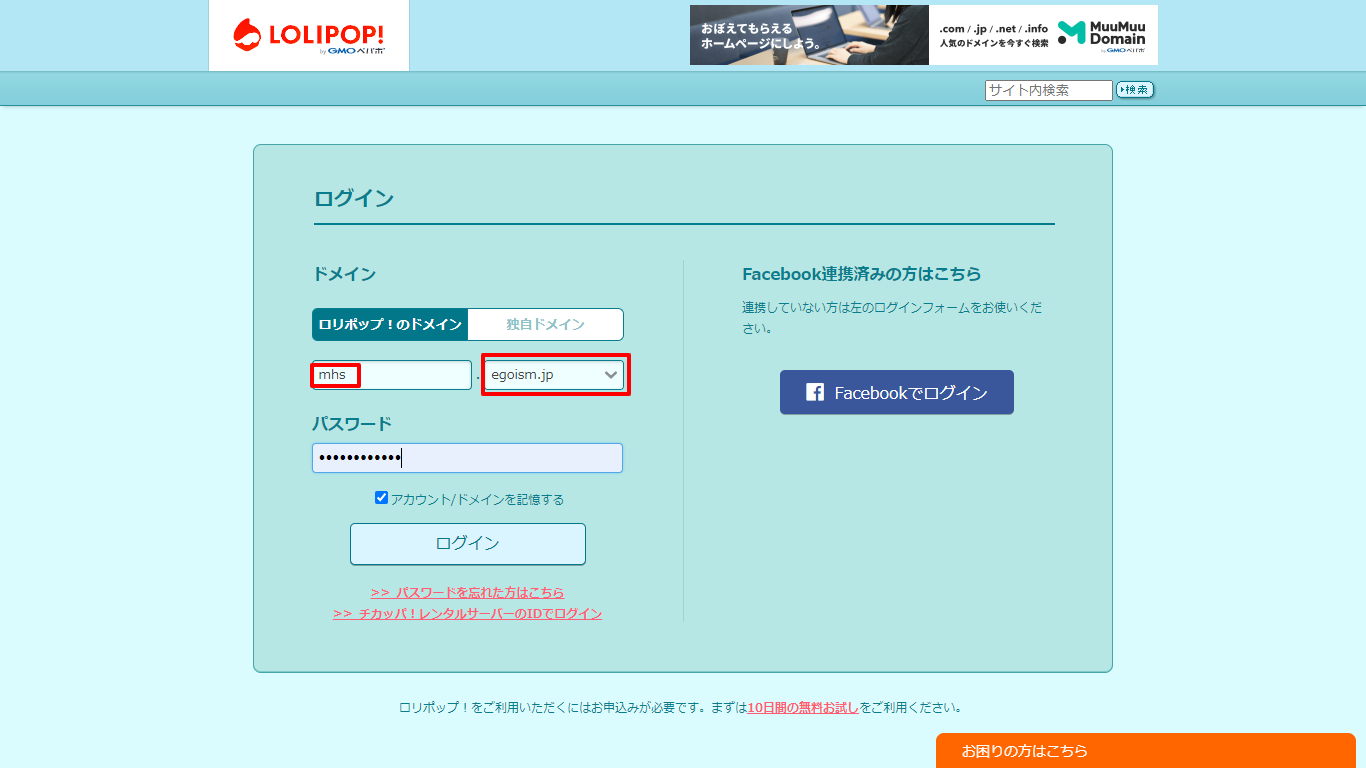The image size is (1366, 768).
Task: Switch to the 独自ドメイン tab
Action: (545, 324)
